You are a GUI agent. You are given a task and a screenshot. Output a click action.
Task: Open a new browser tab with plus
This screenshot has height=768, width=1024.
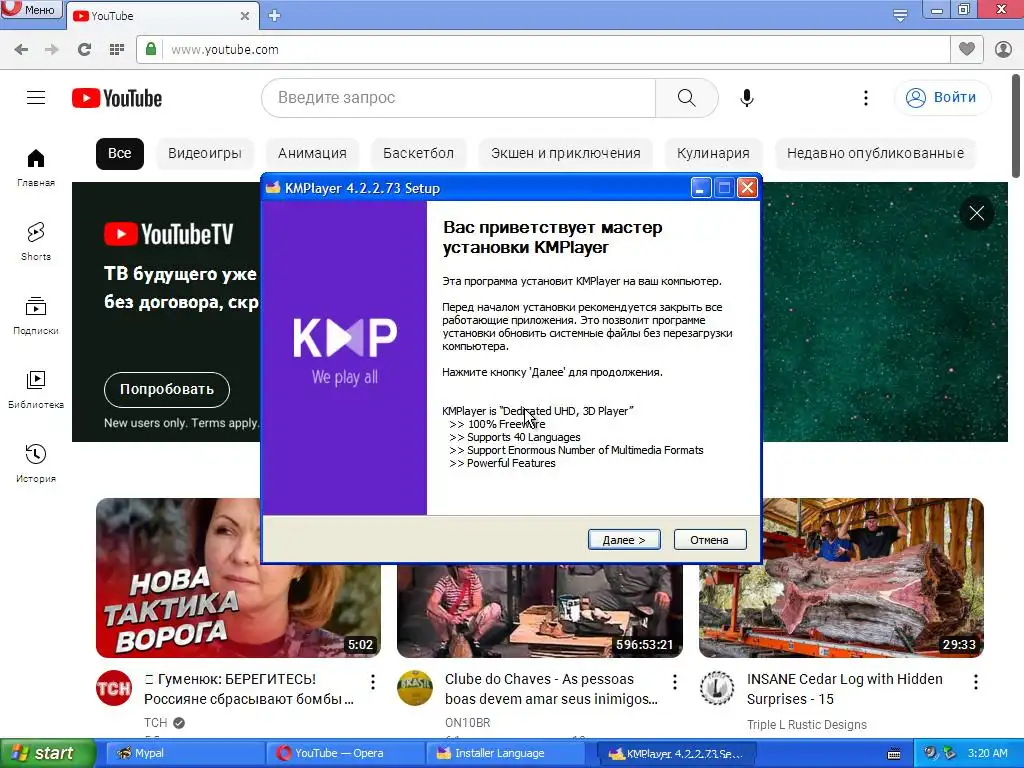(x=274, y=16)
